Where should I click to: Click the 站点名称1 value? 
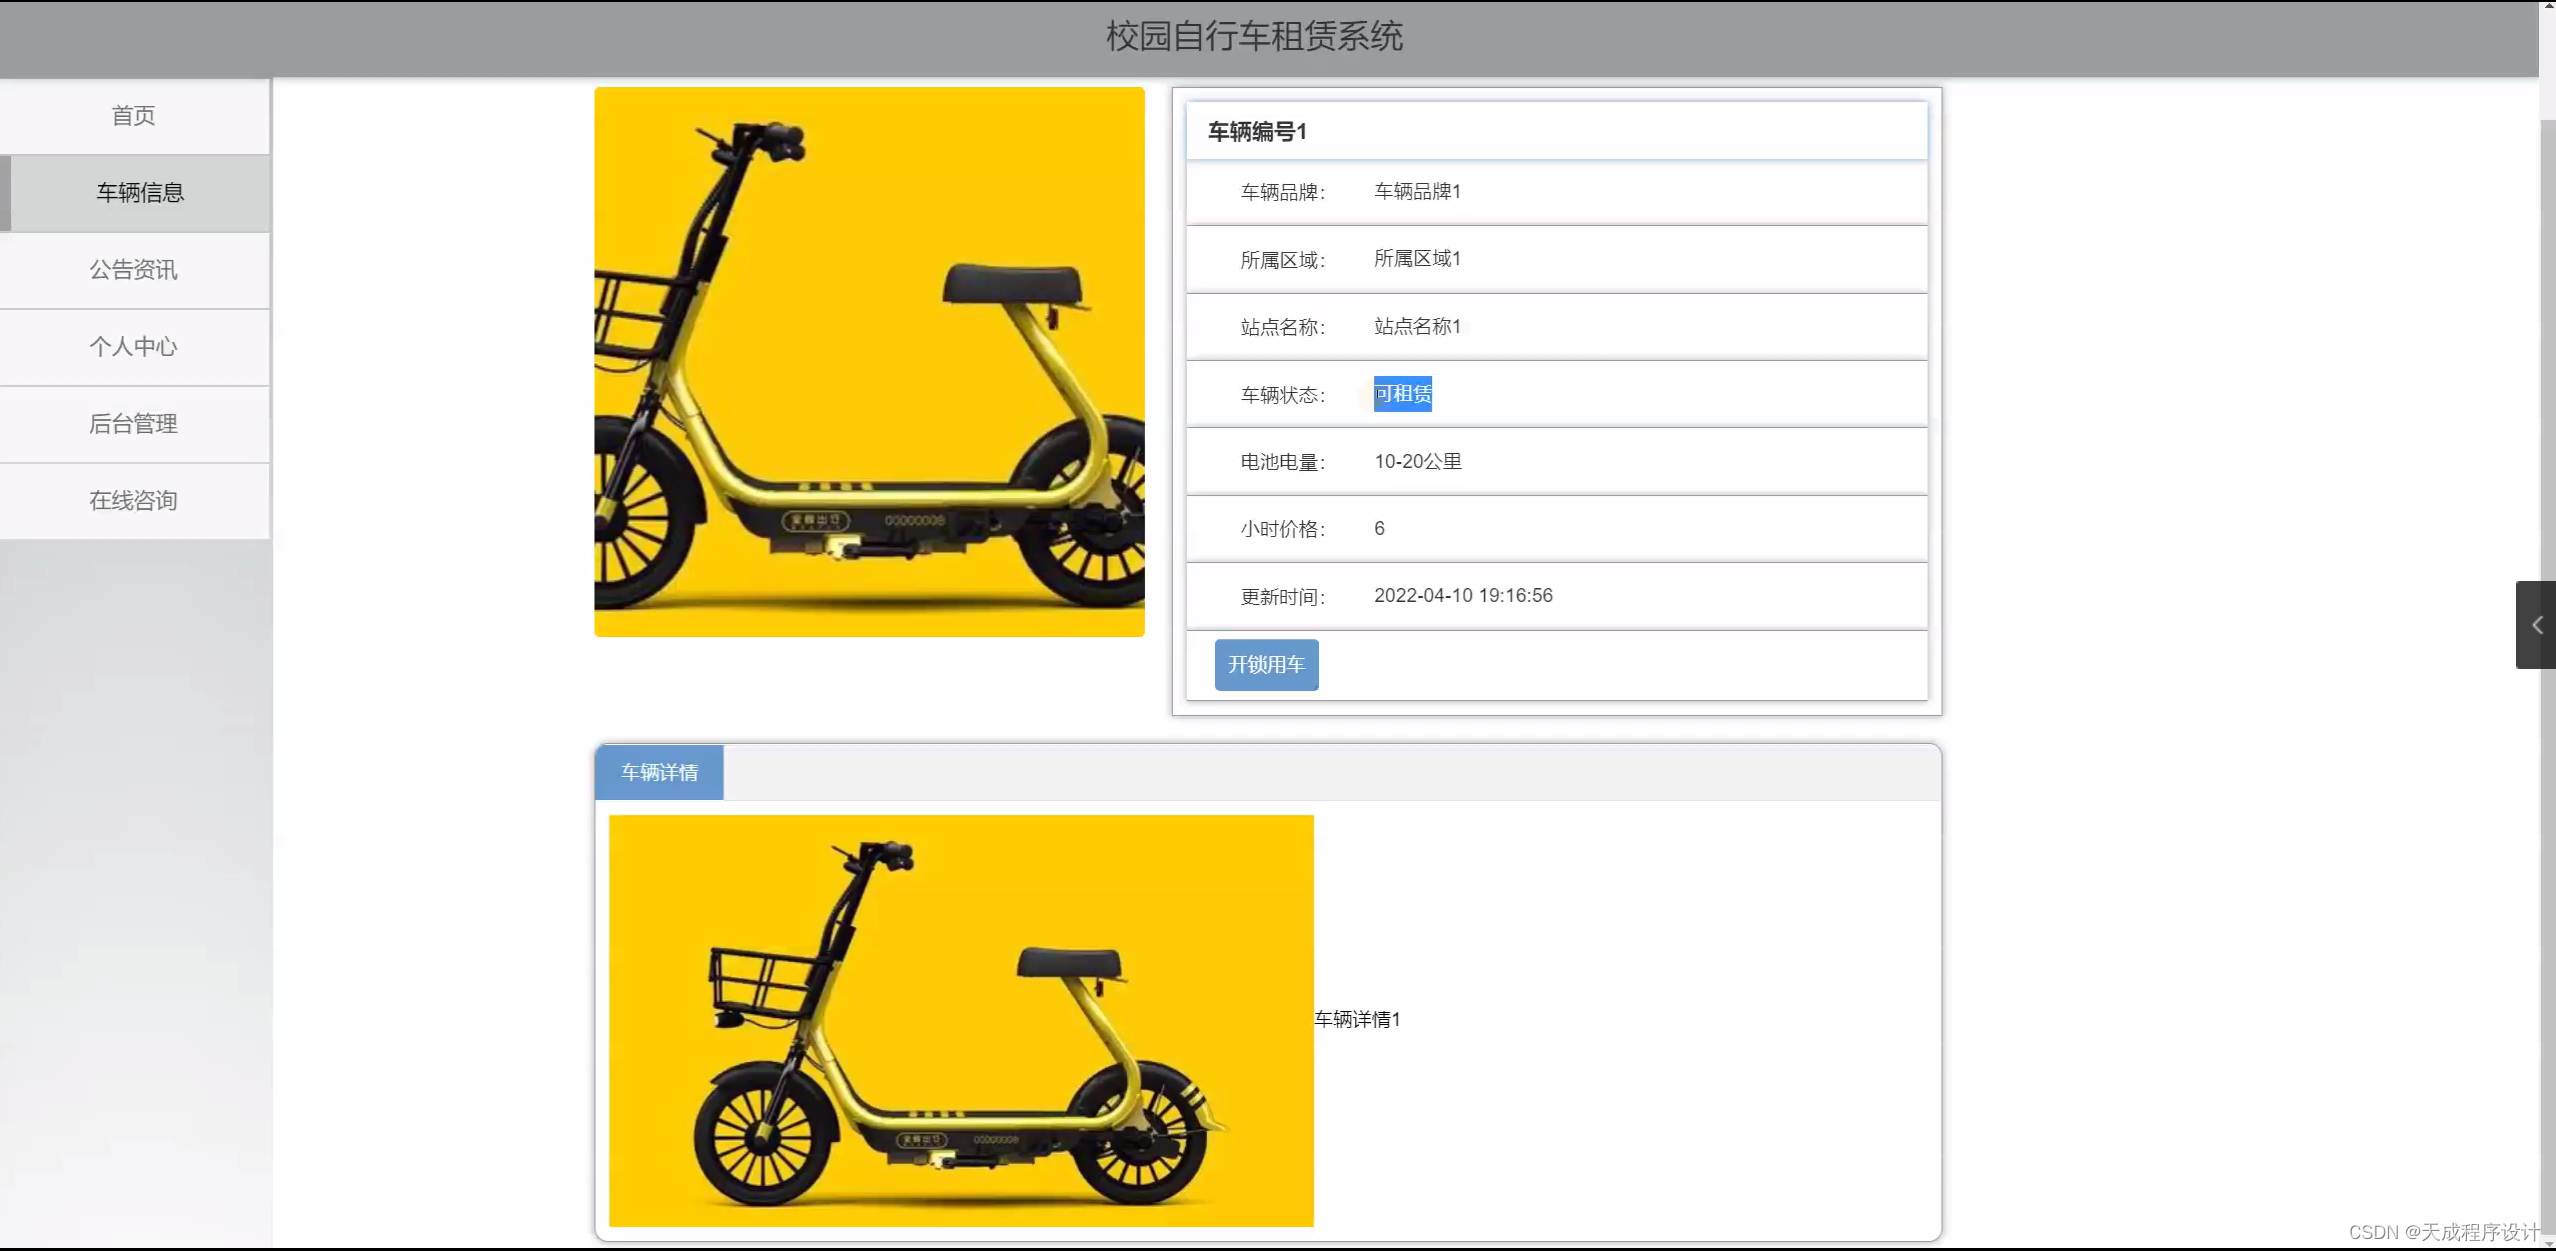click(1417, 326)
